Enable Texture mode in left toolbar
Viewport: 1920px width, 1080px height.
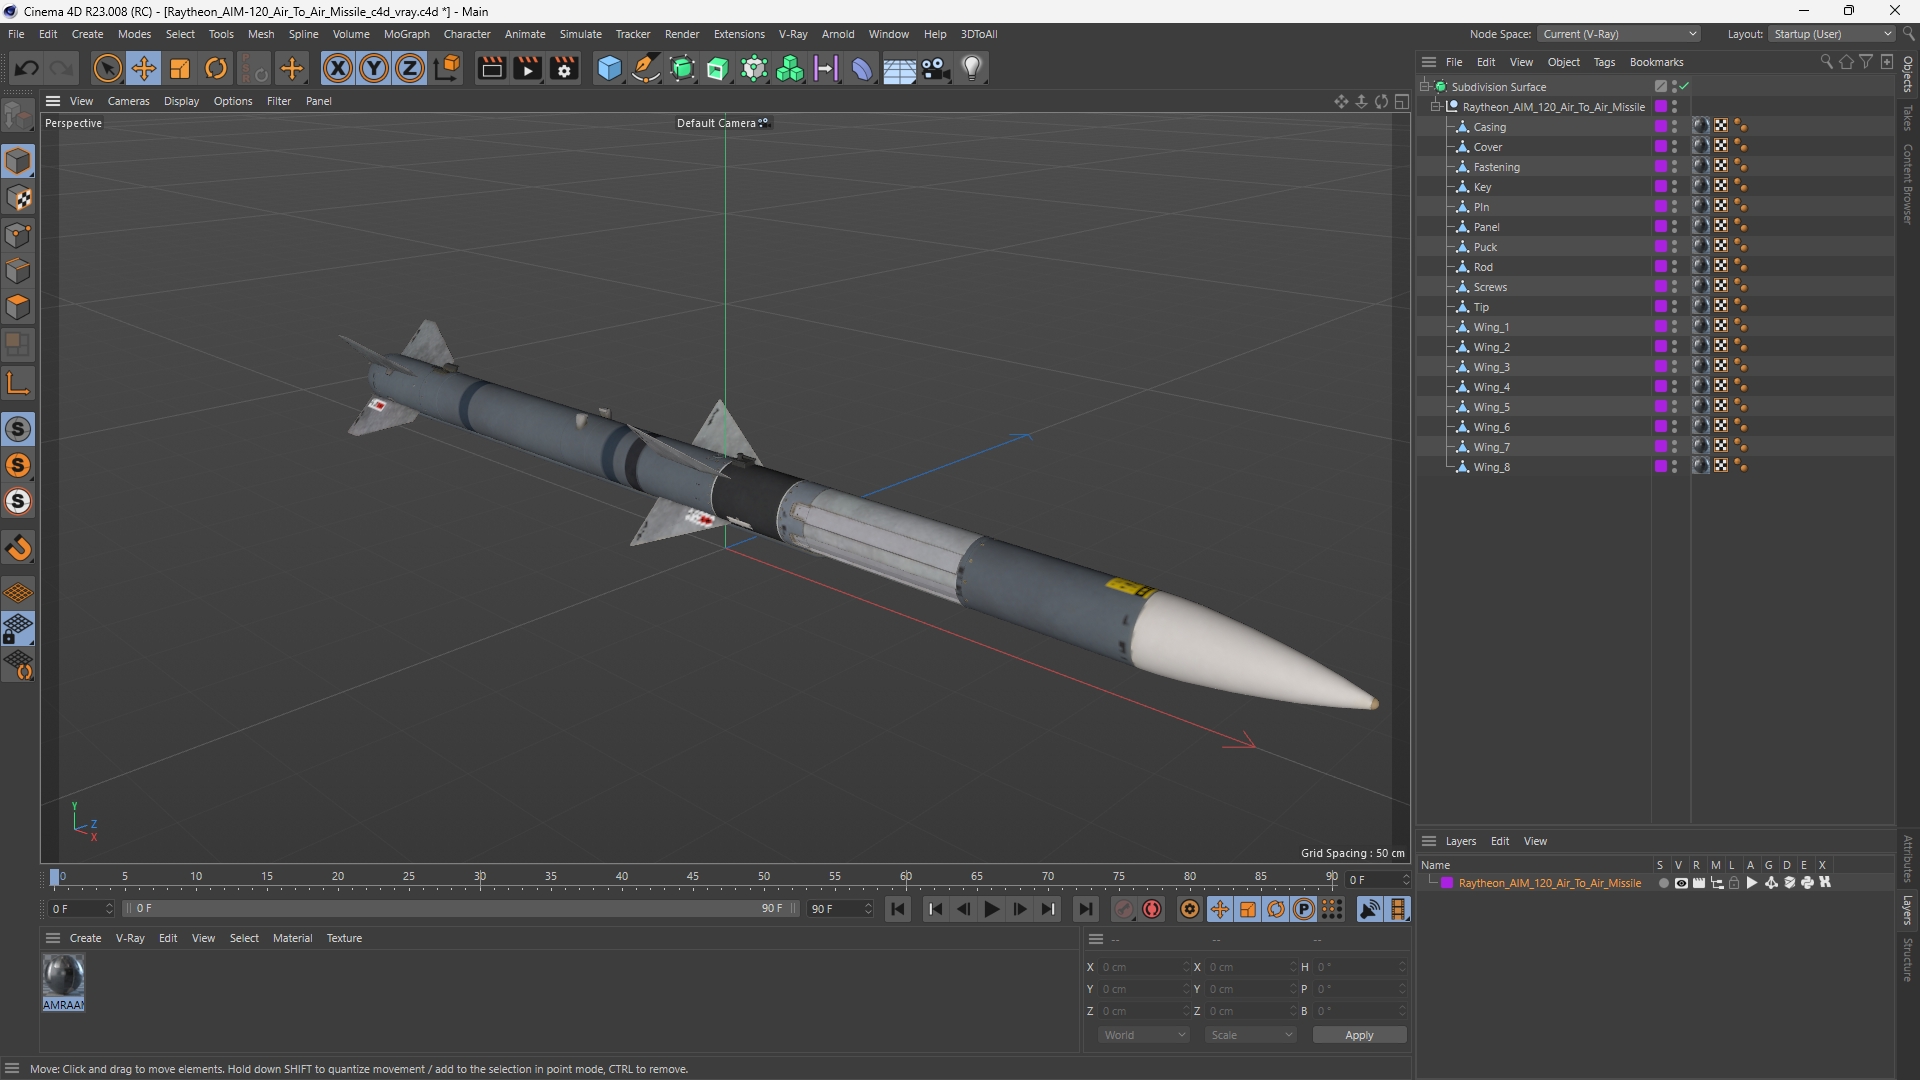[18, 198]
